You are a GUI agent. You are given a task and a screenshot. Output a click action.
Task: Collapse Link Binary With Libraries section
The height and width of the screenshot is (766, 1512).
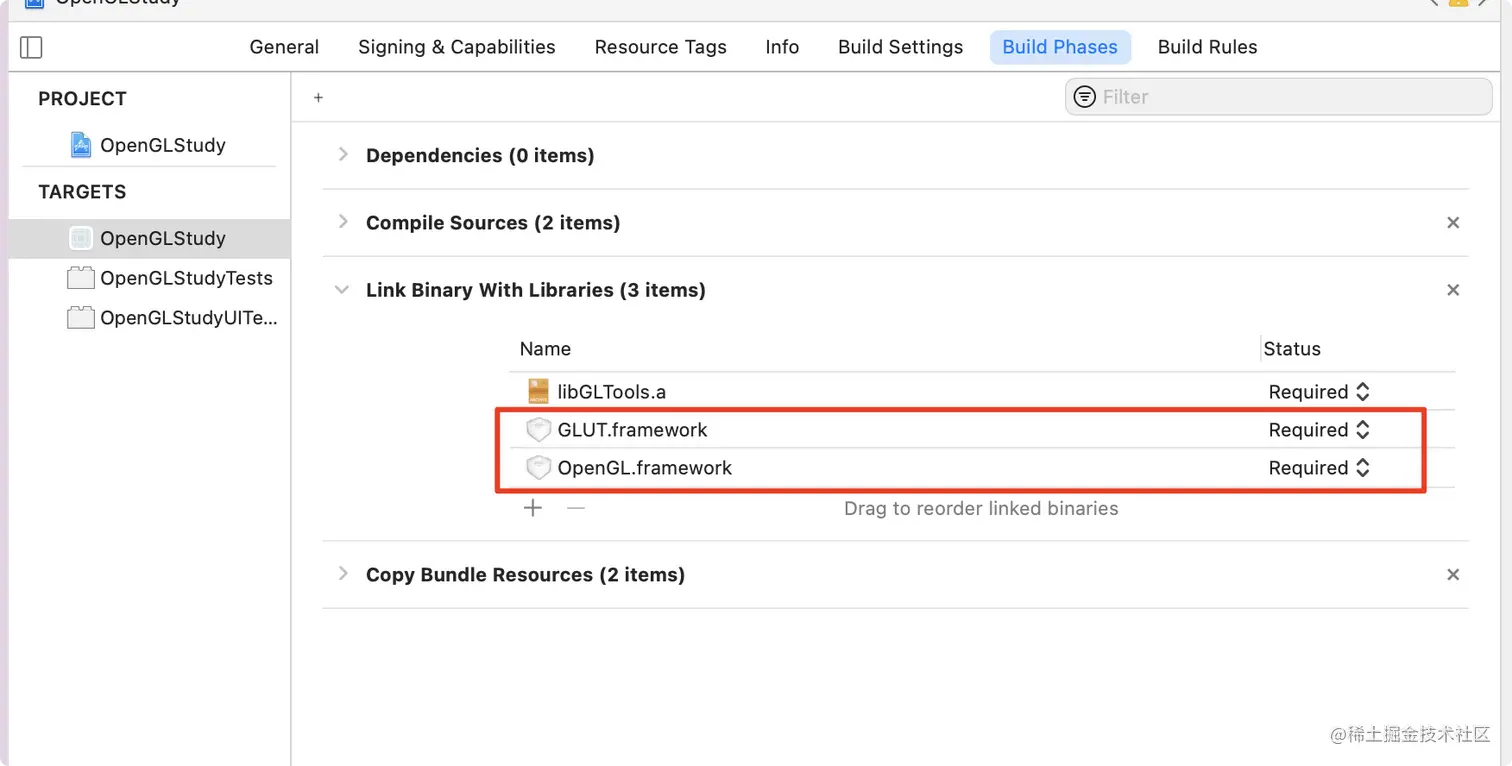[343, 290]
